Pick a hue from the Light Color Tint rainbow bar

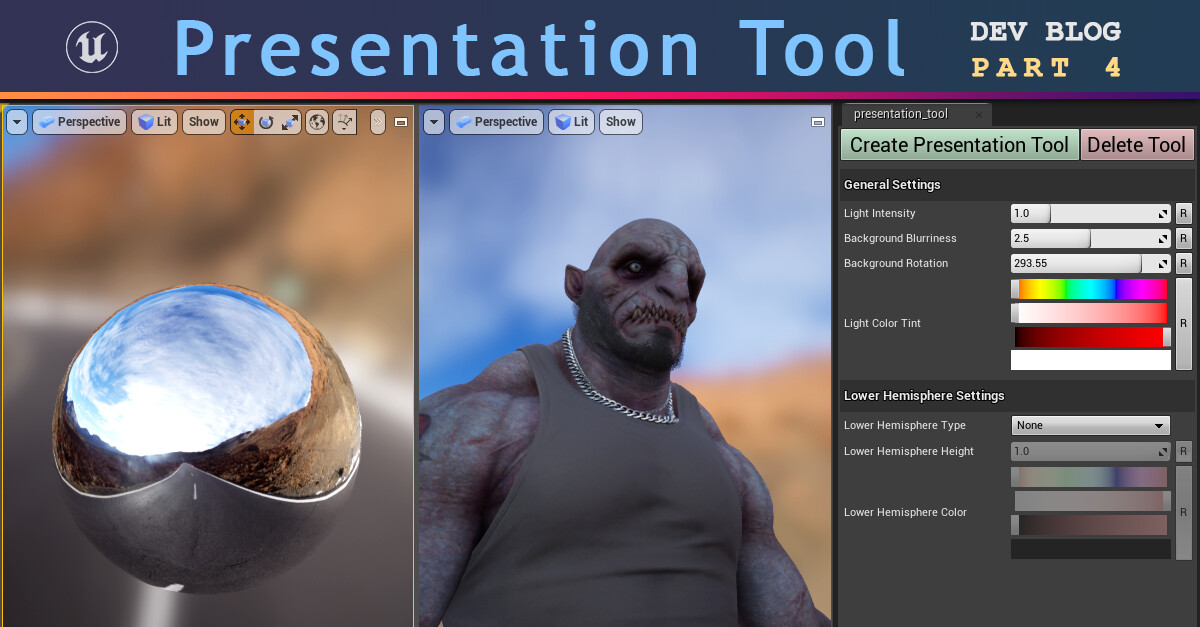(1090, 288)
